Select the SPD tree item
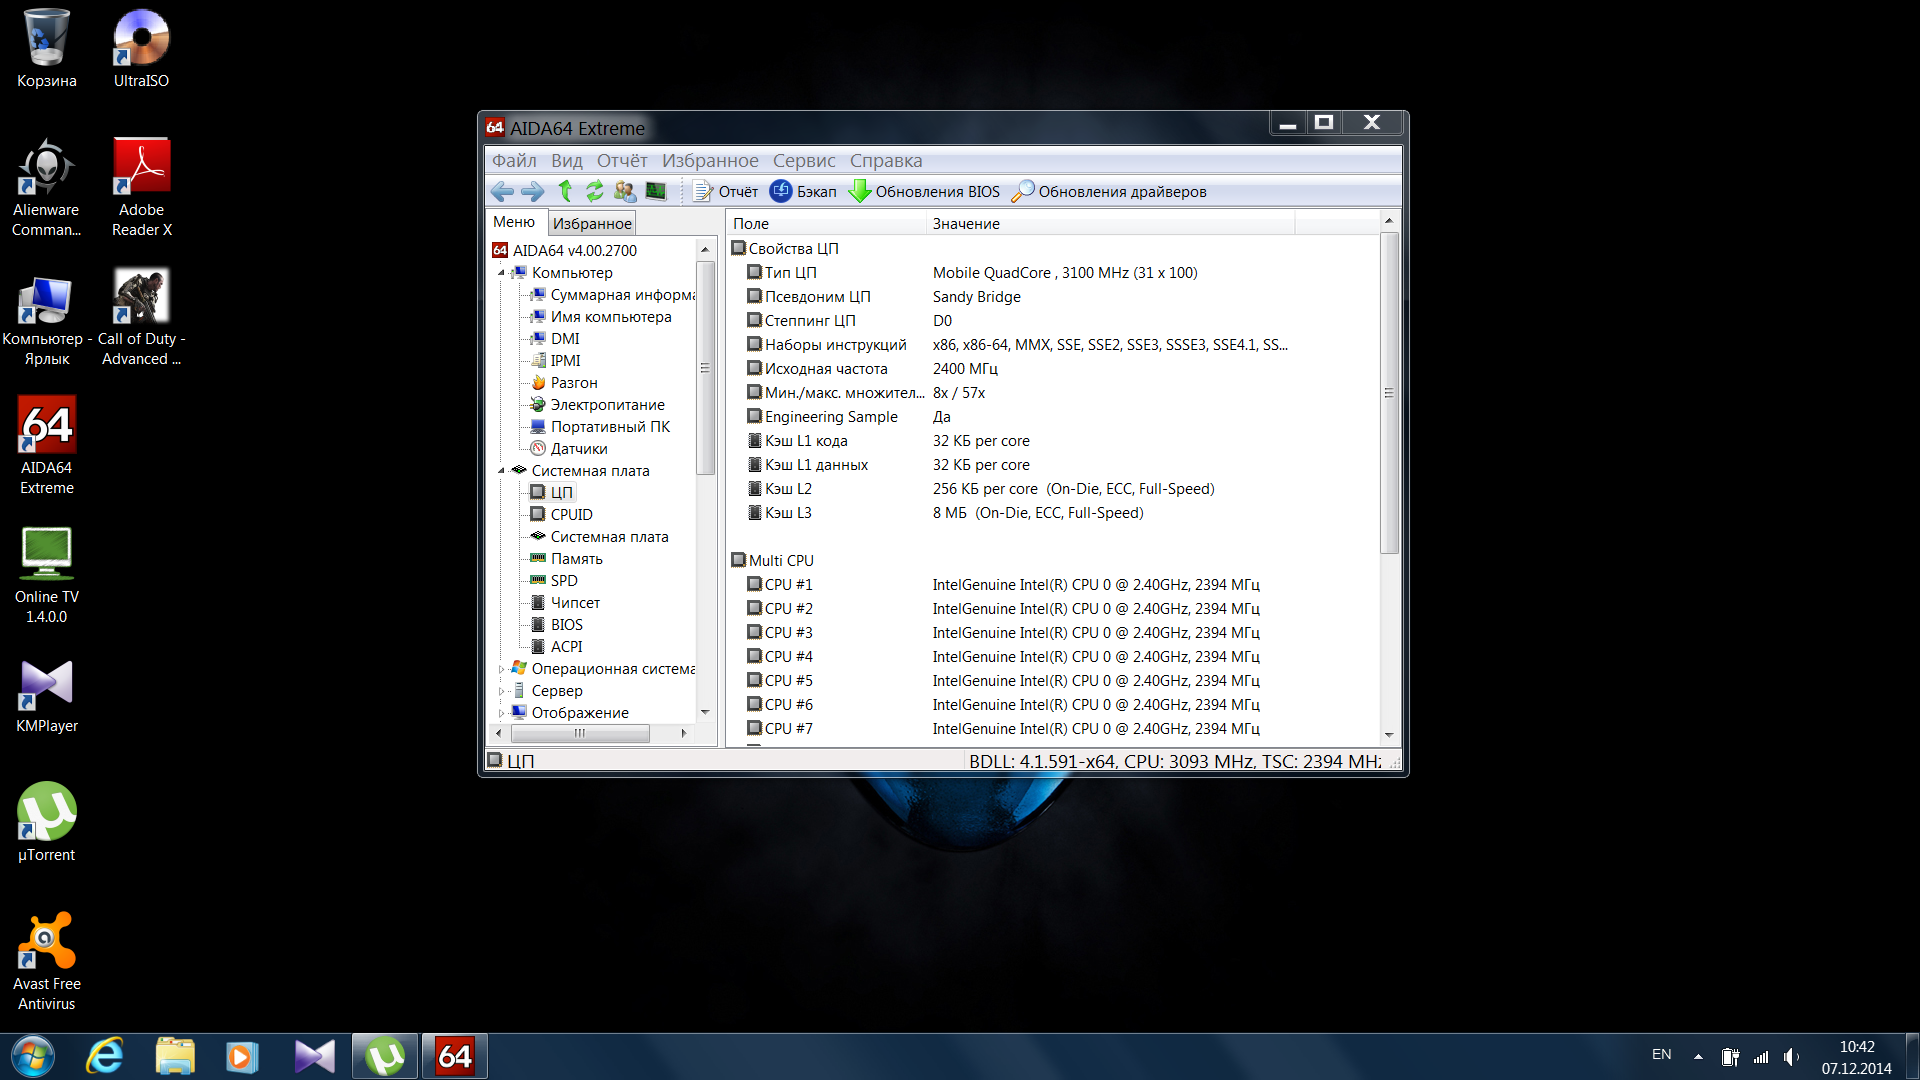 click(x=554, y=581)
